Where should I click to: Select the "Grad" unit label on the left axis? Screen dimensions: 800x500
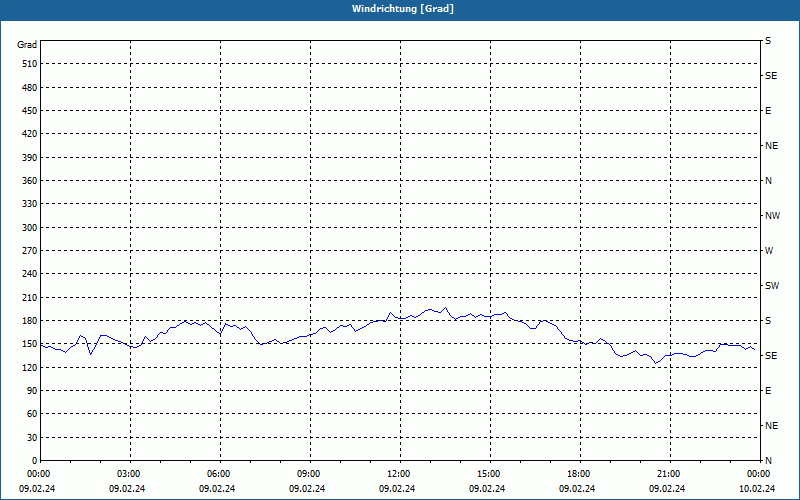coord(27,45)
